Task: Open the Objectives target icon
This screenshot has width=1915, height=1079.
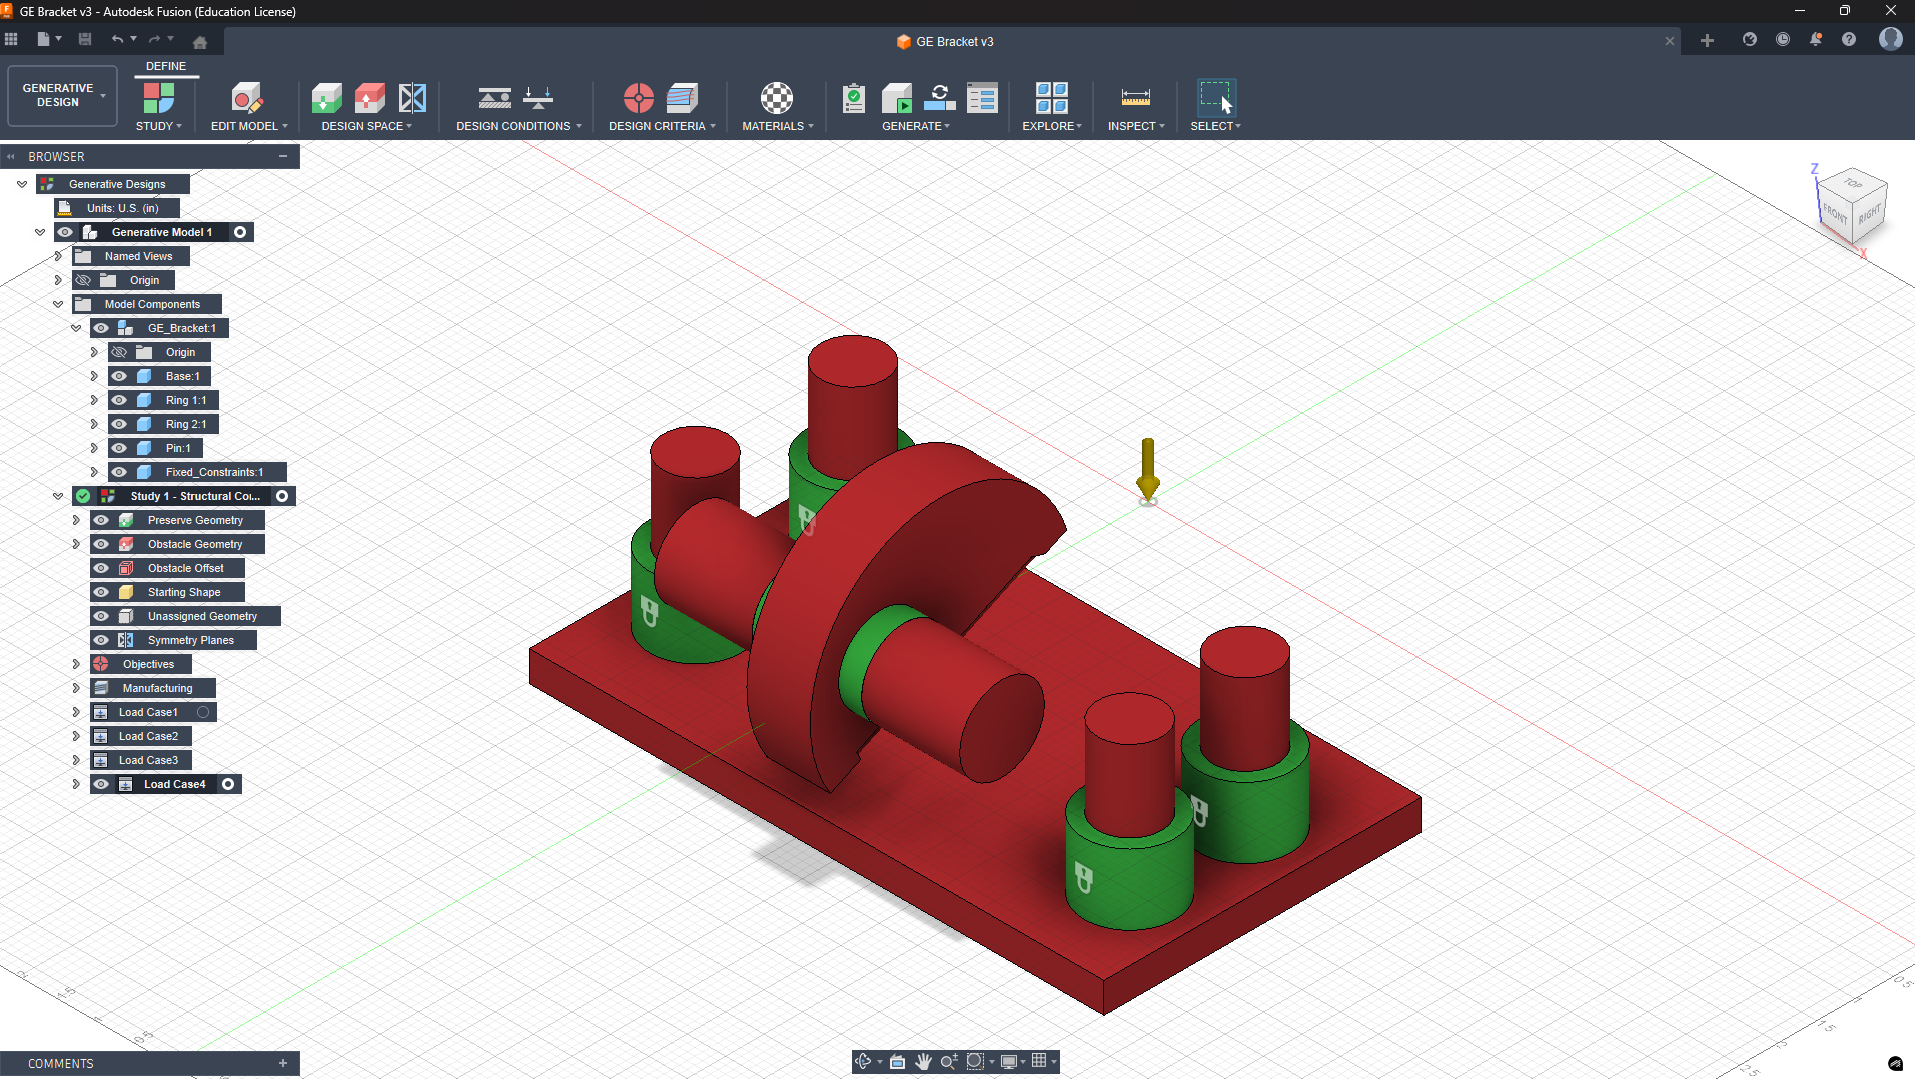Action: pyautogui.click(x=639, y=98)
